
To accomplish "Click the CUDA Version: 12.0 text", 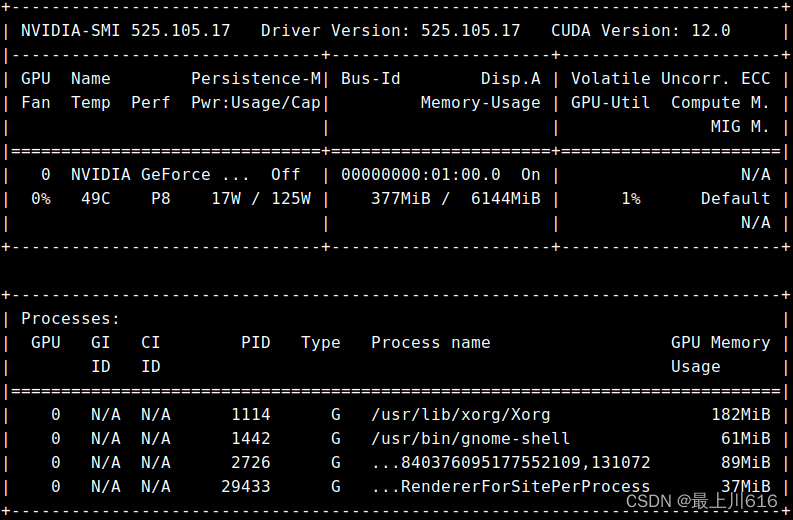I will coord(641,30).
